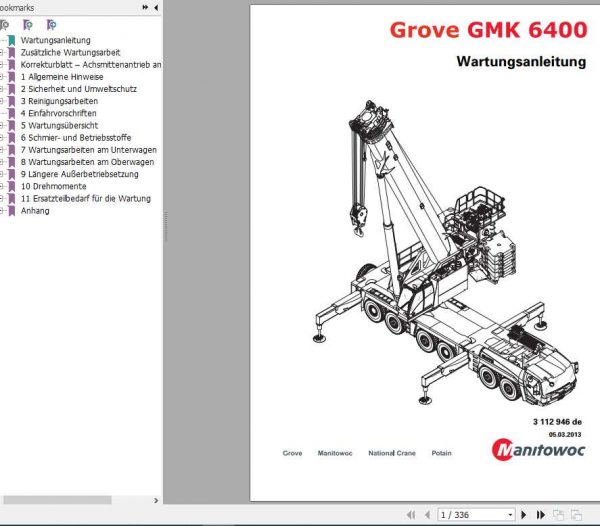
Task: Click the 'National Crane' text on the page
Action: coord(392,453)
